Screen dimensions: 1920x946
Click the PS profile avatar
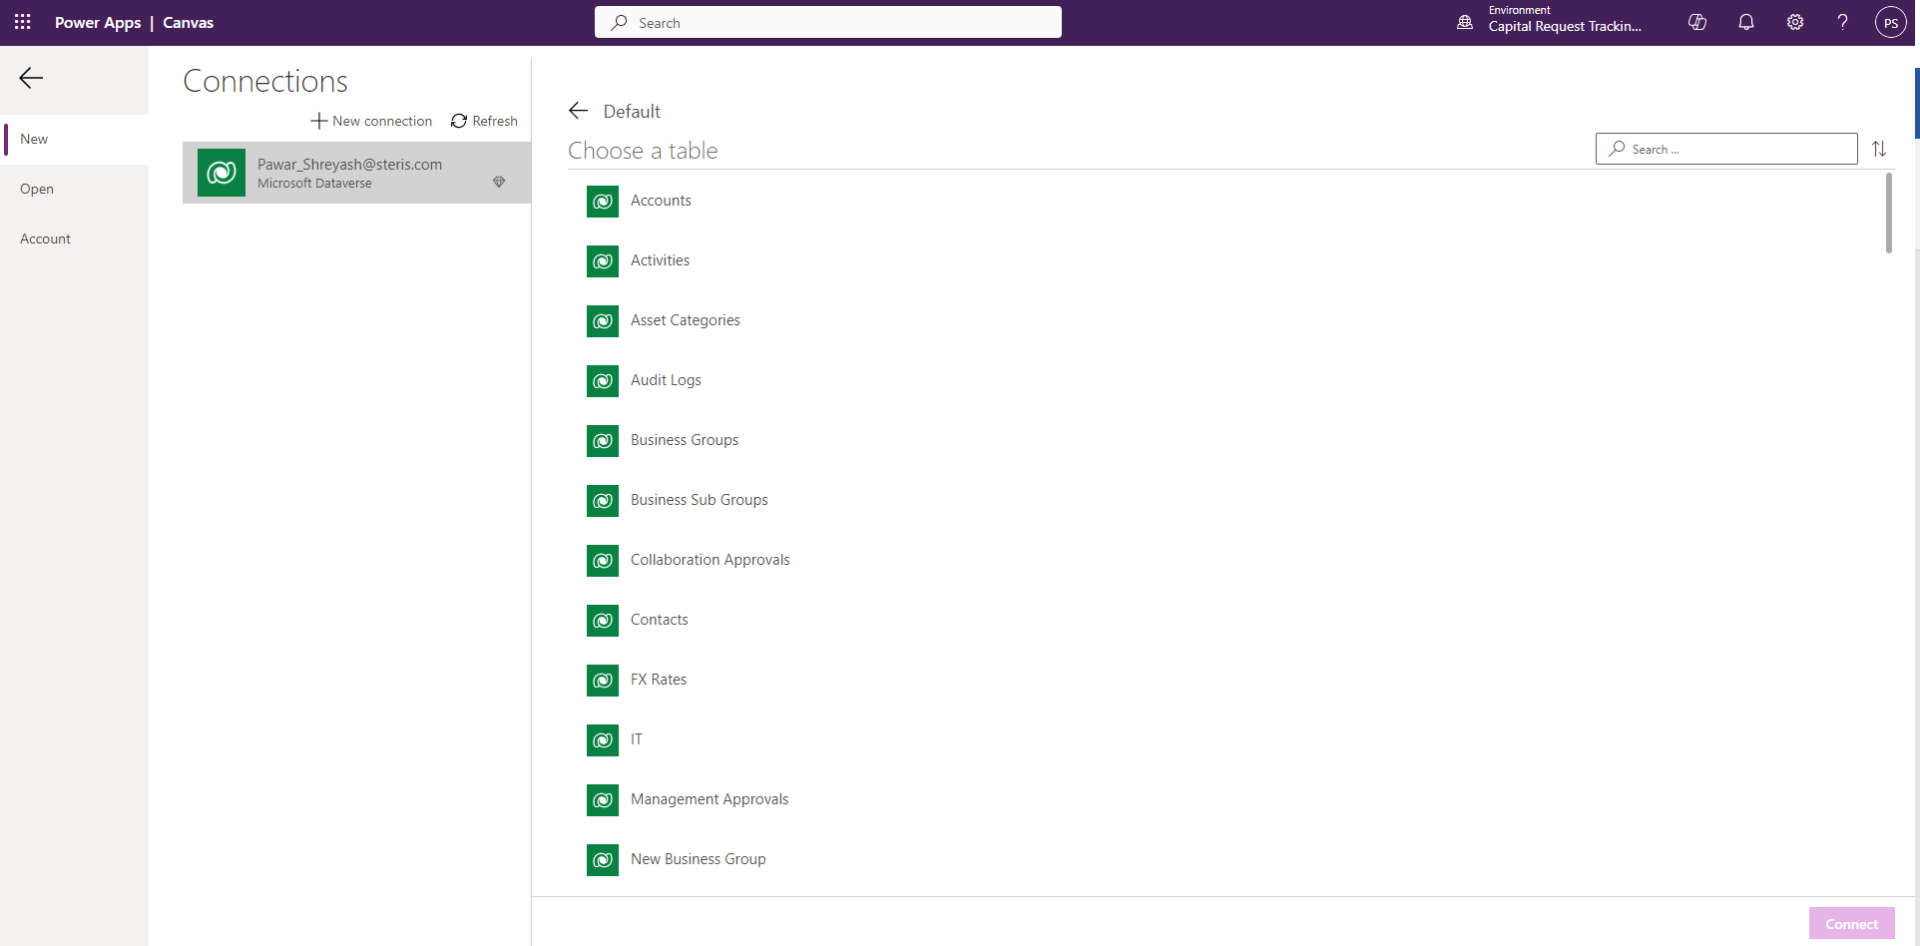point(1891,22)
